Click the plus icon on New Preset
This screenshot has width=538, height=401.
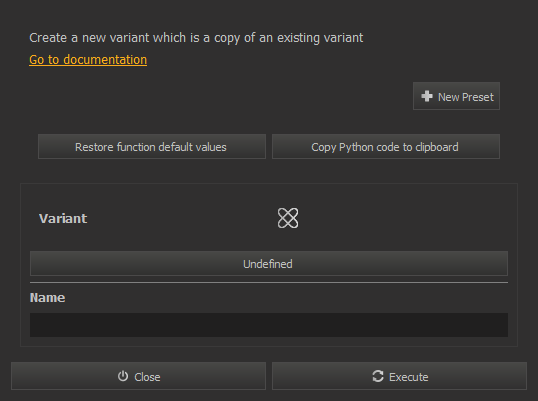(427, 96)
